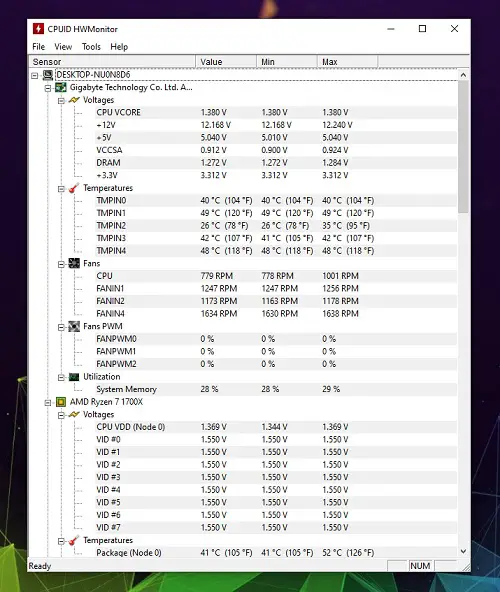Select the FANIN4 row
Screen dimensions: 500x592
tap(276, 314)
